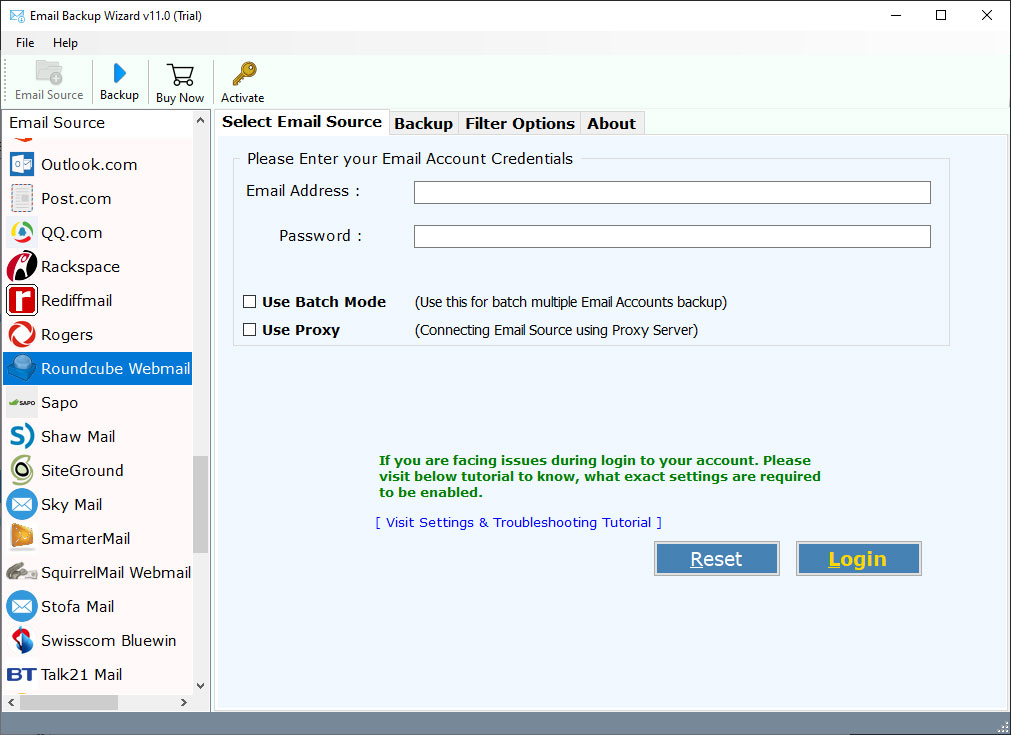
Task: Maximize the Email Backup Wizard window
Action: point(941,15)
